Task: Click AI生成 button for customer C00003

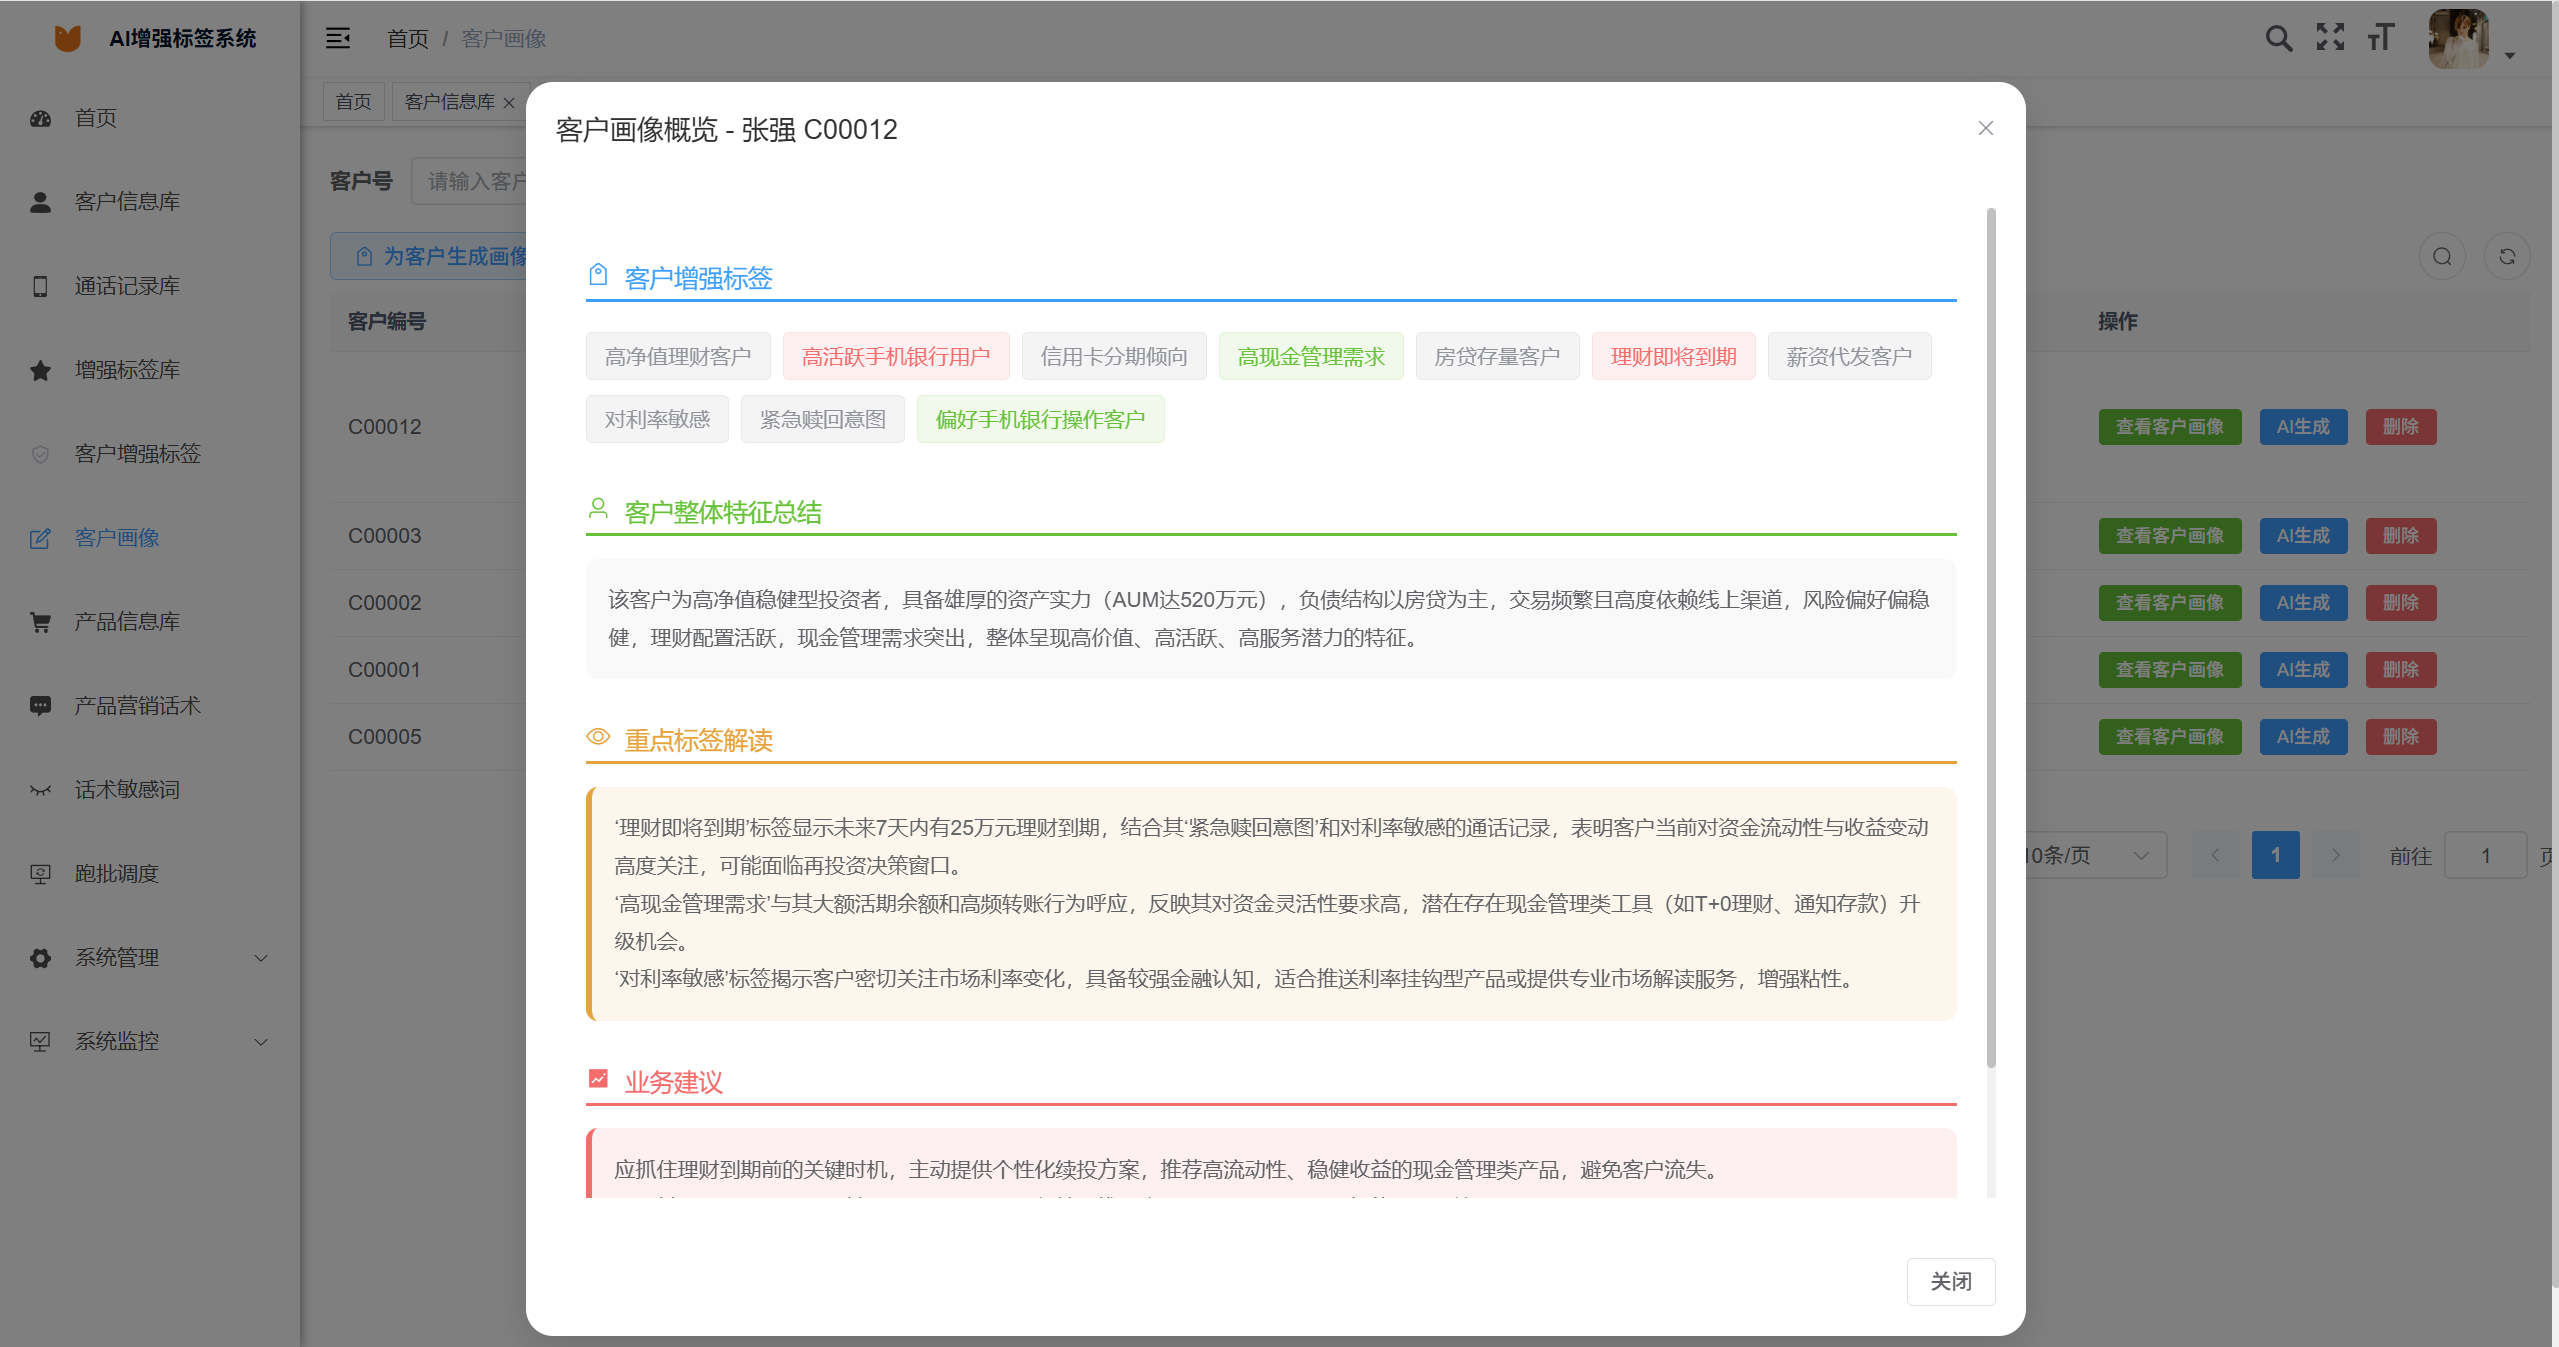Action: (x=2302, y=535)
